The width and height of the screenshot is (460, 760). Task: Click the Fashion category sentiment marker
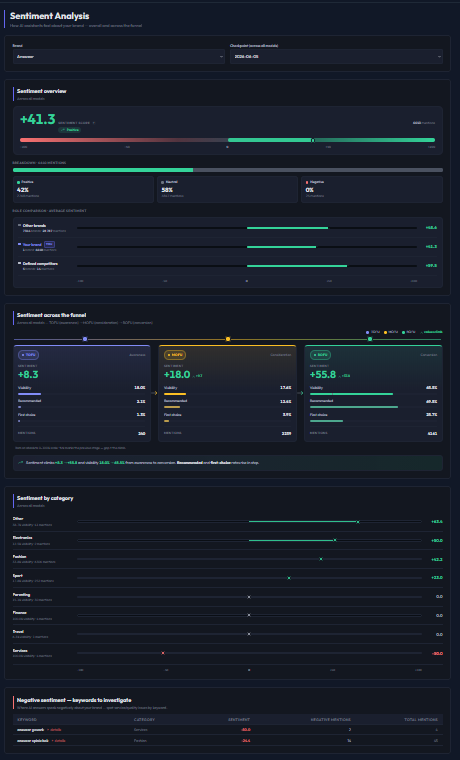click(321, 559)
